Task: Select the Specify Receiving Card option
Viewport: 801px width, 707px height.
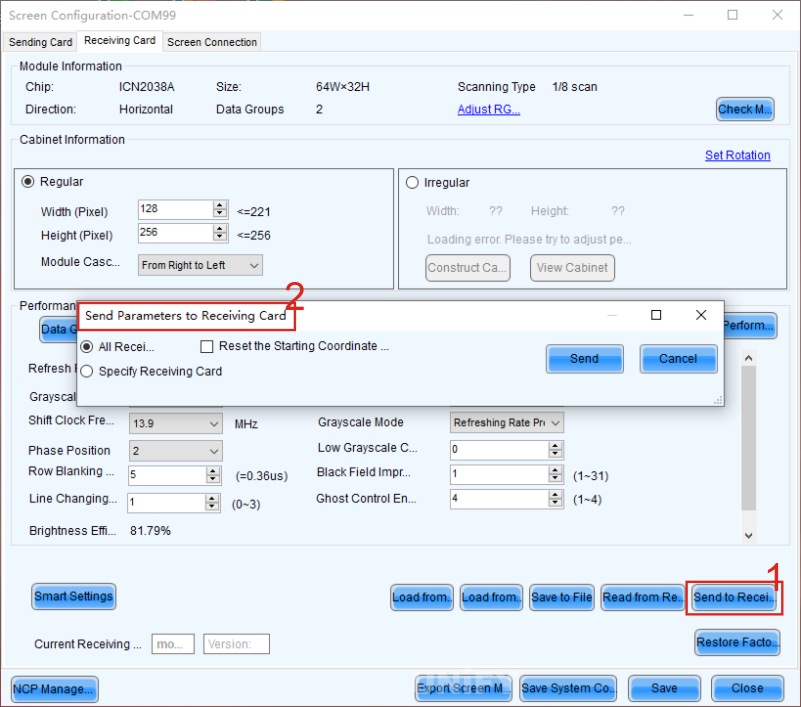Action: coord(87,371)
